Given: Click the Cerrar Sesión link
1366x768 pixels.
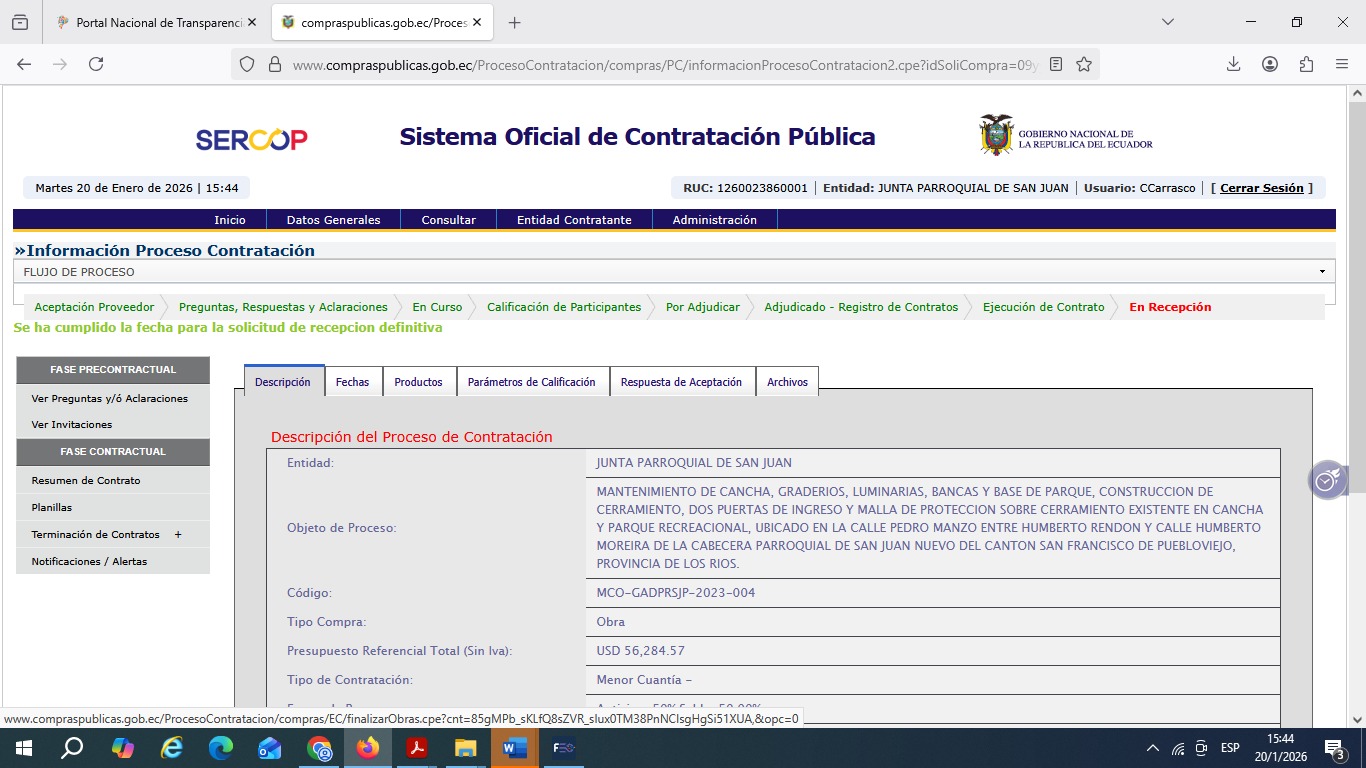Looking at the screenshot, I should [1261, 188].
